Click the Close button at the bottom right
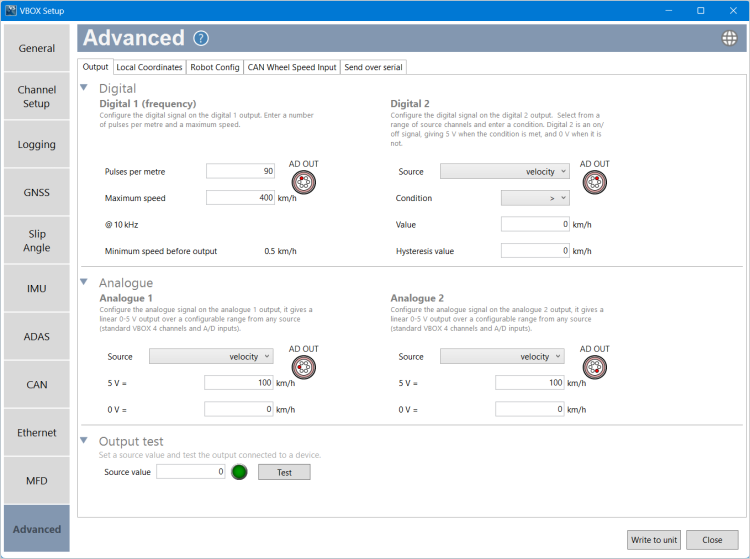 (x=712, y=540)
